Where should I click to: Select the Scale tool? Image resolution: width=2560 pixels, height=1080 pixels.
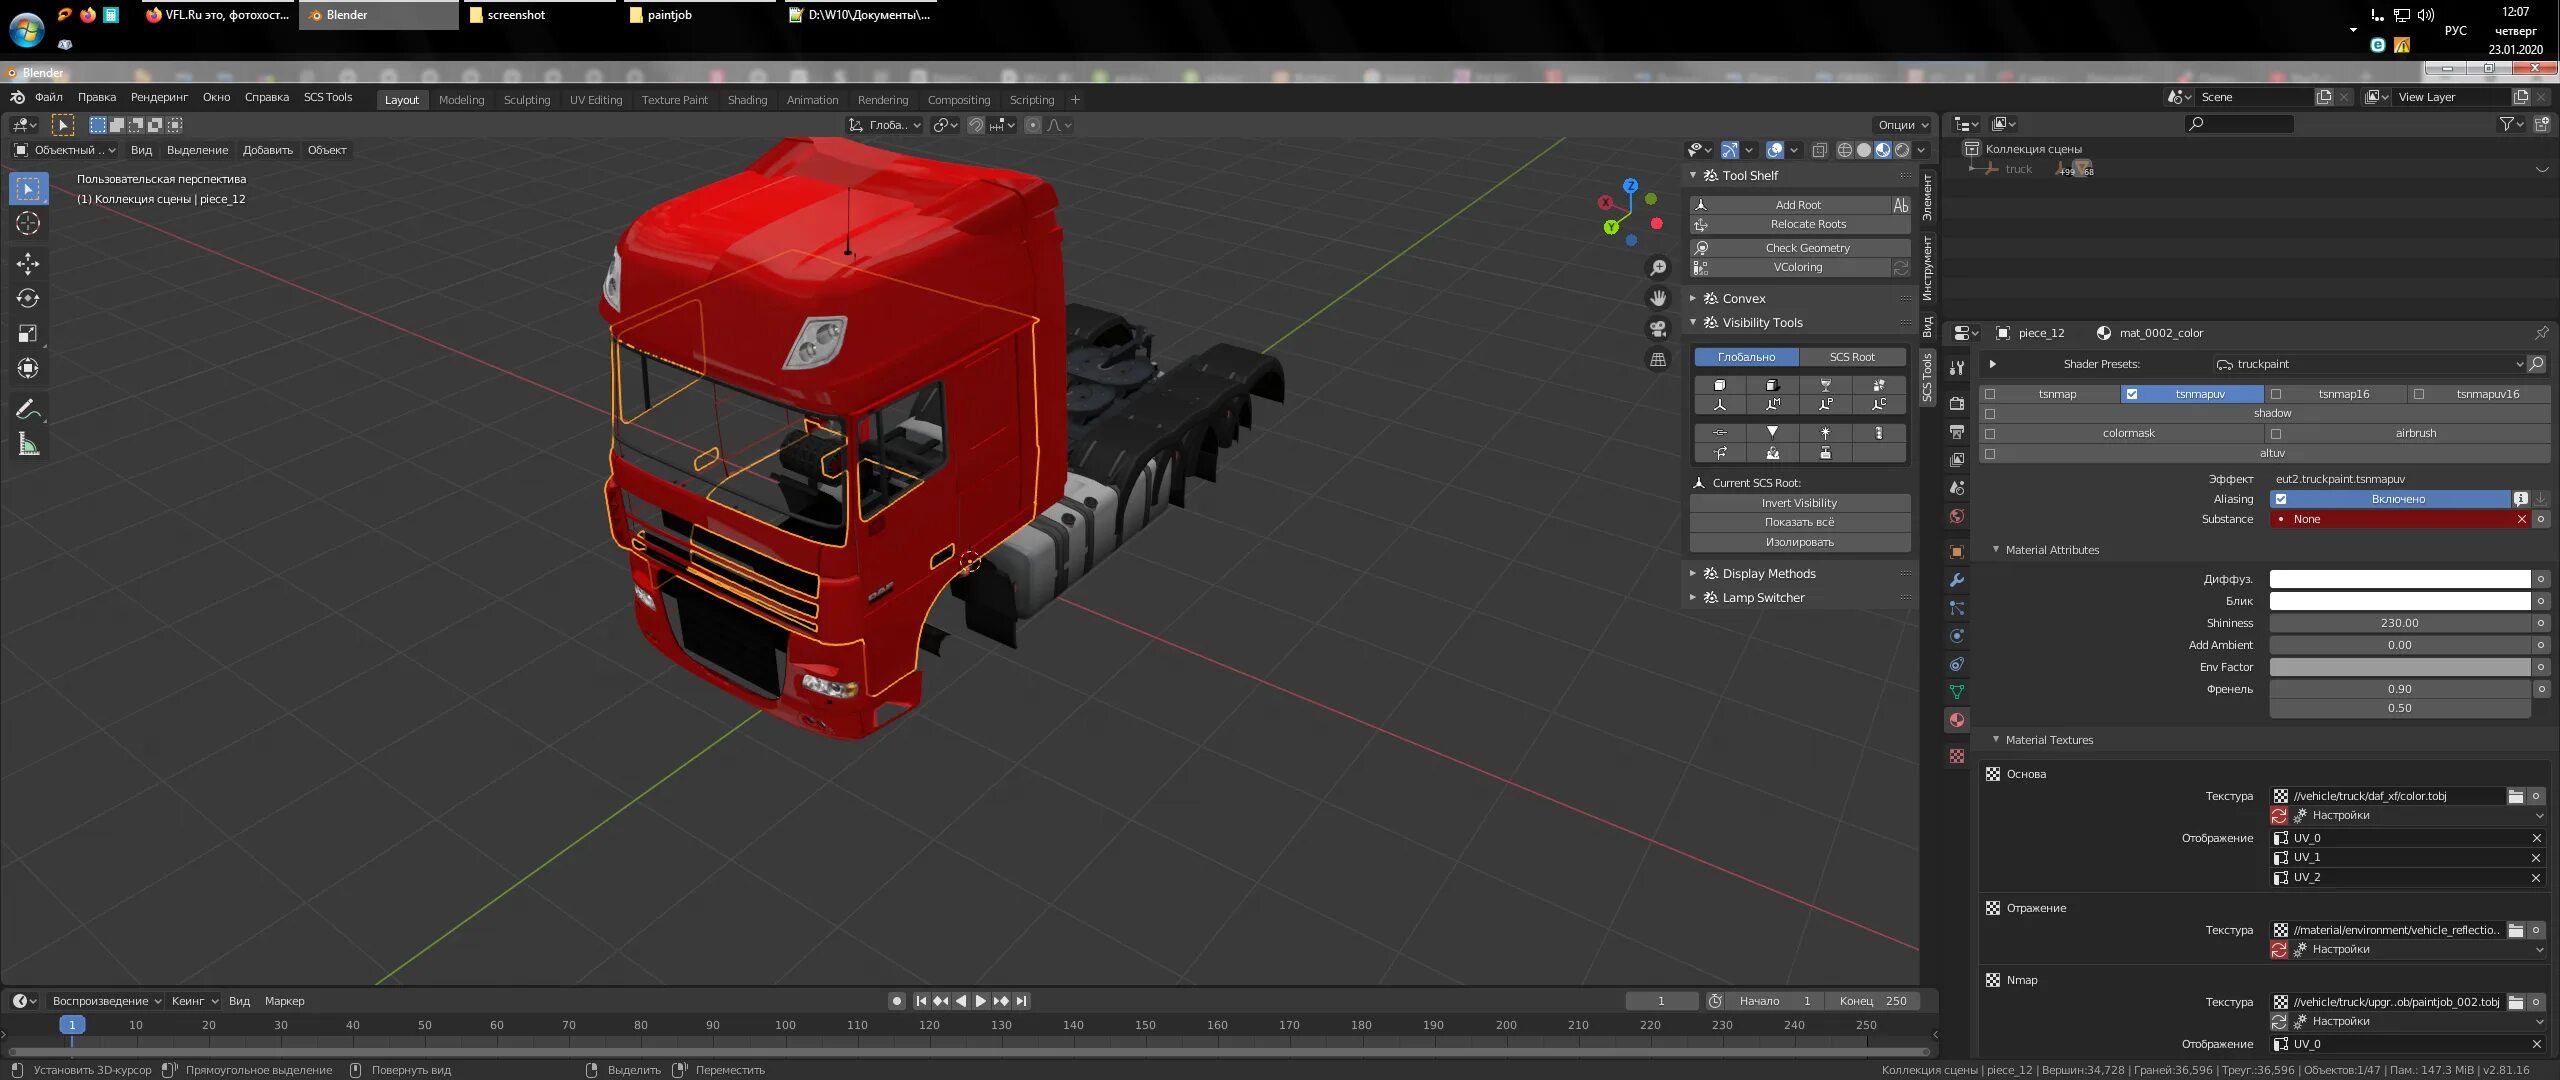click(x=28, y=333)
